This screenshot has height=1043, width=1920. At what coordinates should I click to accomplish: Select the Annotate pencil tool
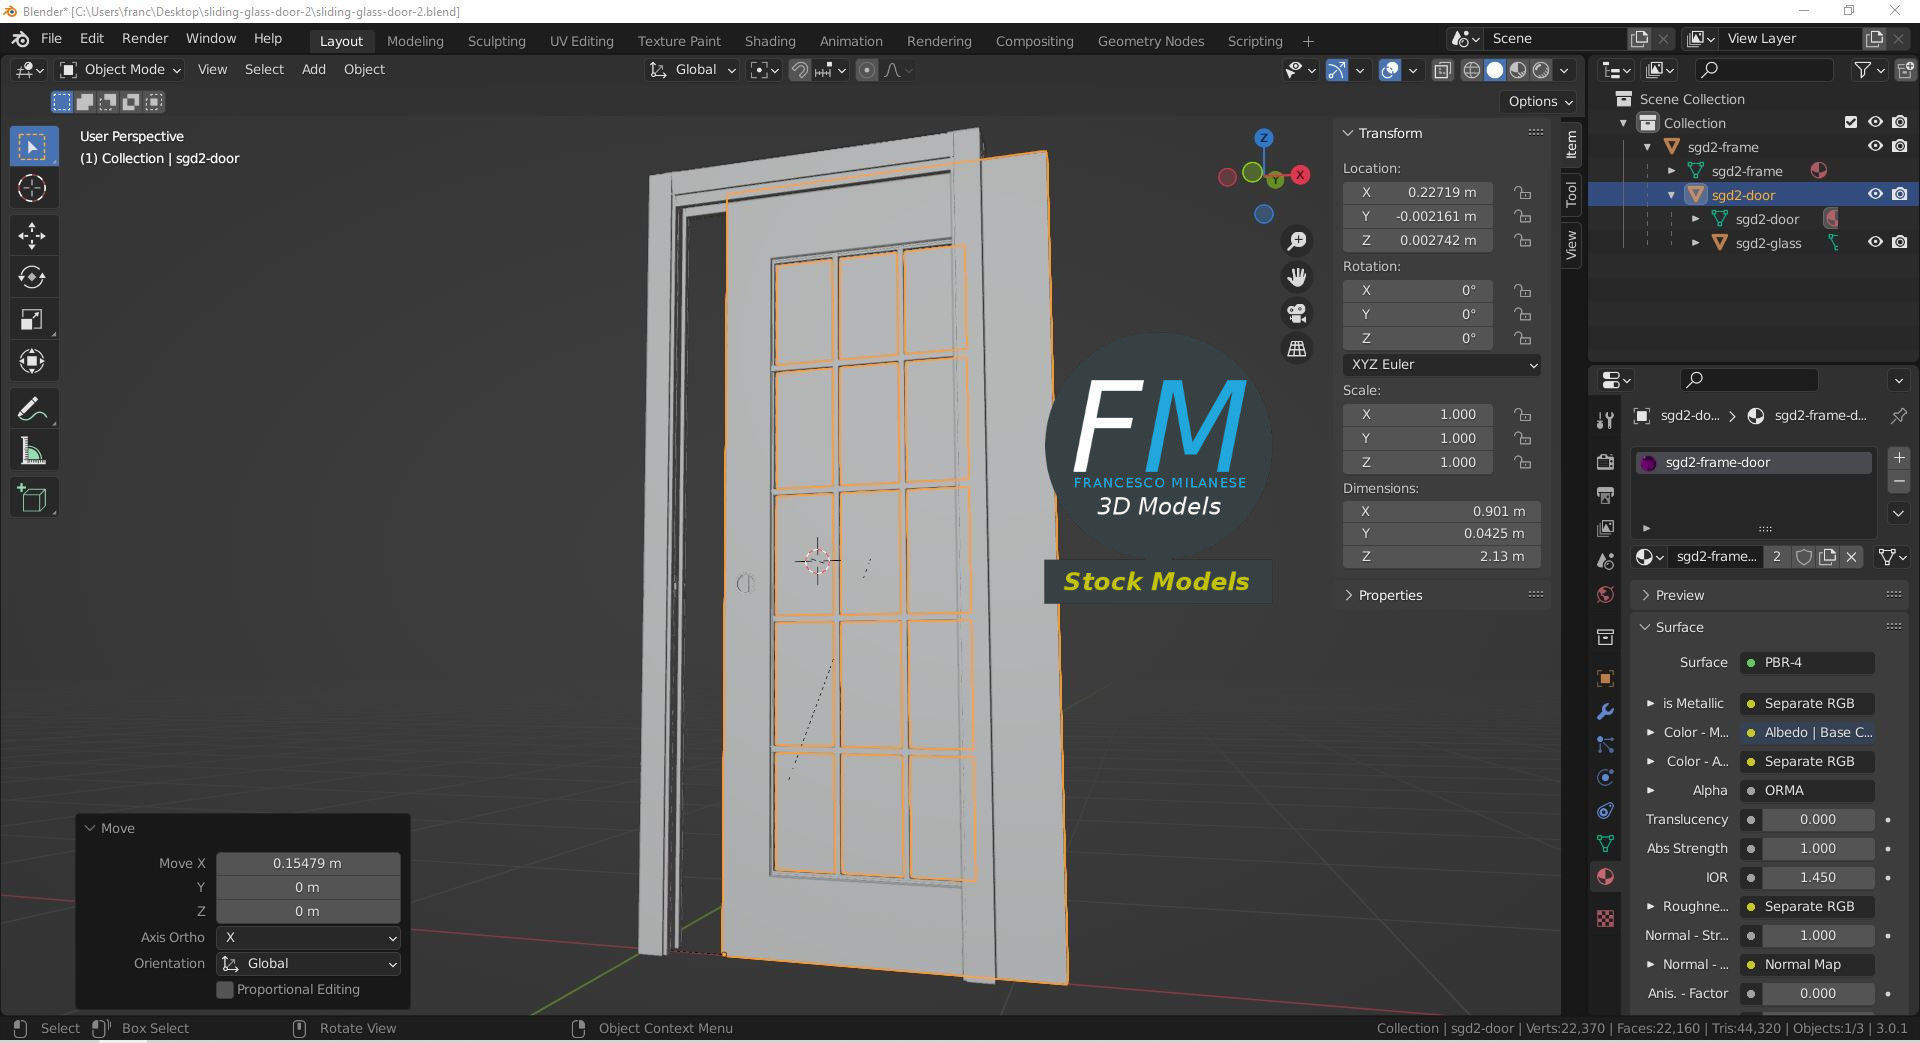coord(32,409)
